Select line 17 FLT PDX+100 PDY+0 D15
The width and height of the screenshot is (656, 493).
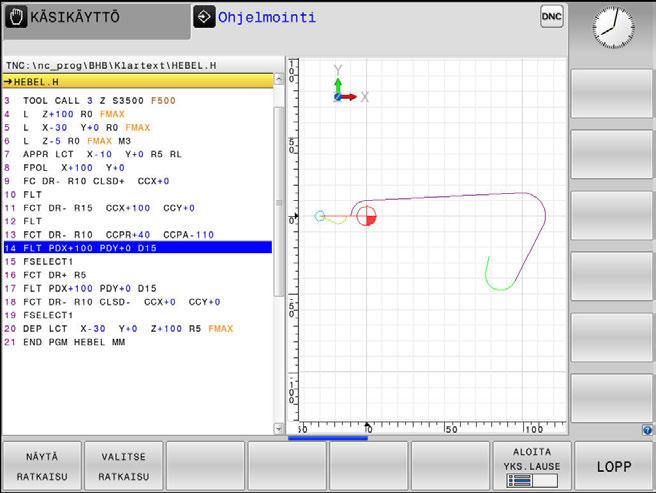[x=138, y=288]
